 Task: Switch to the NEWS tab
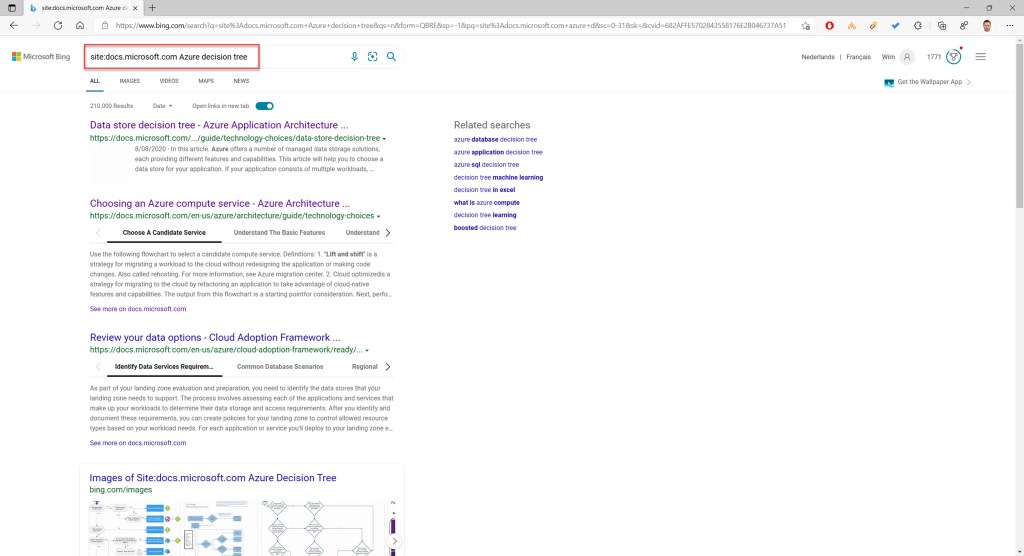(241, 81)
